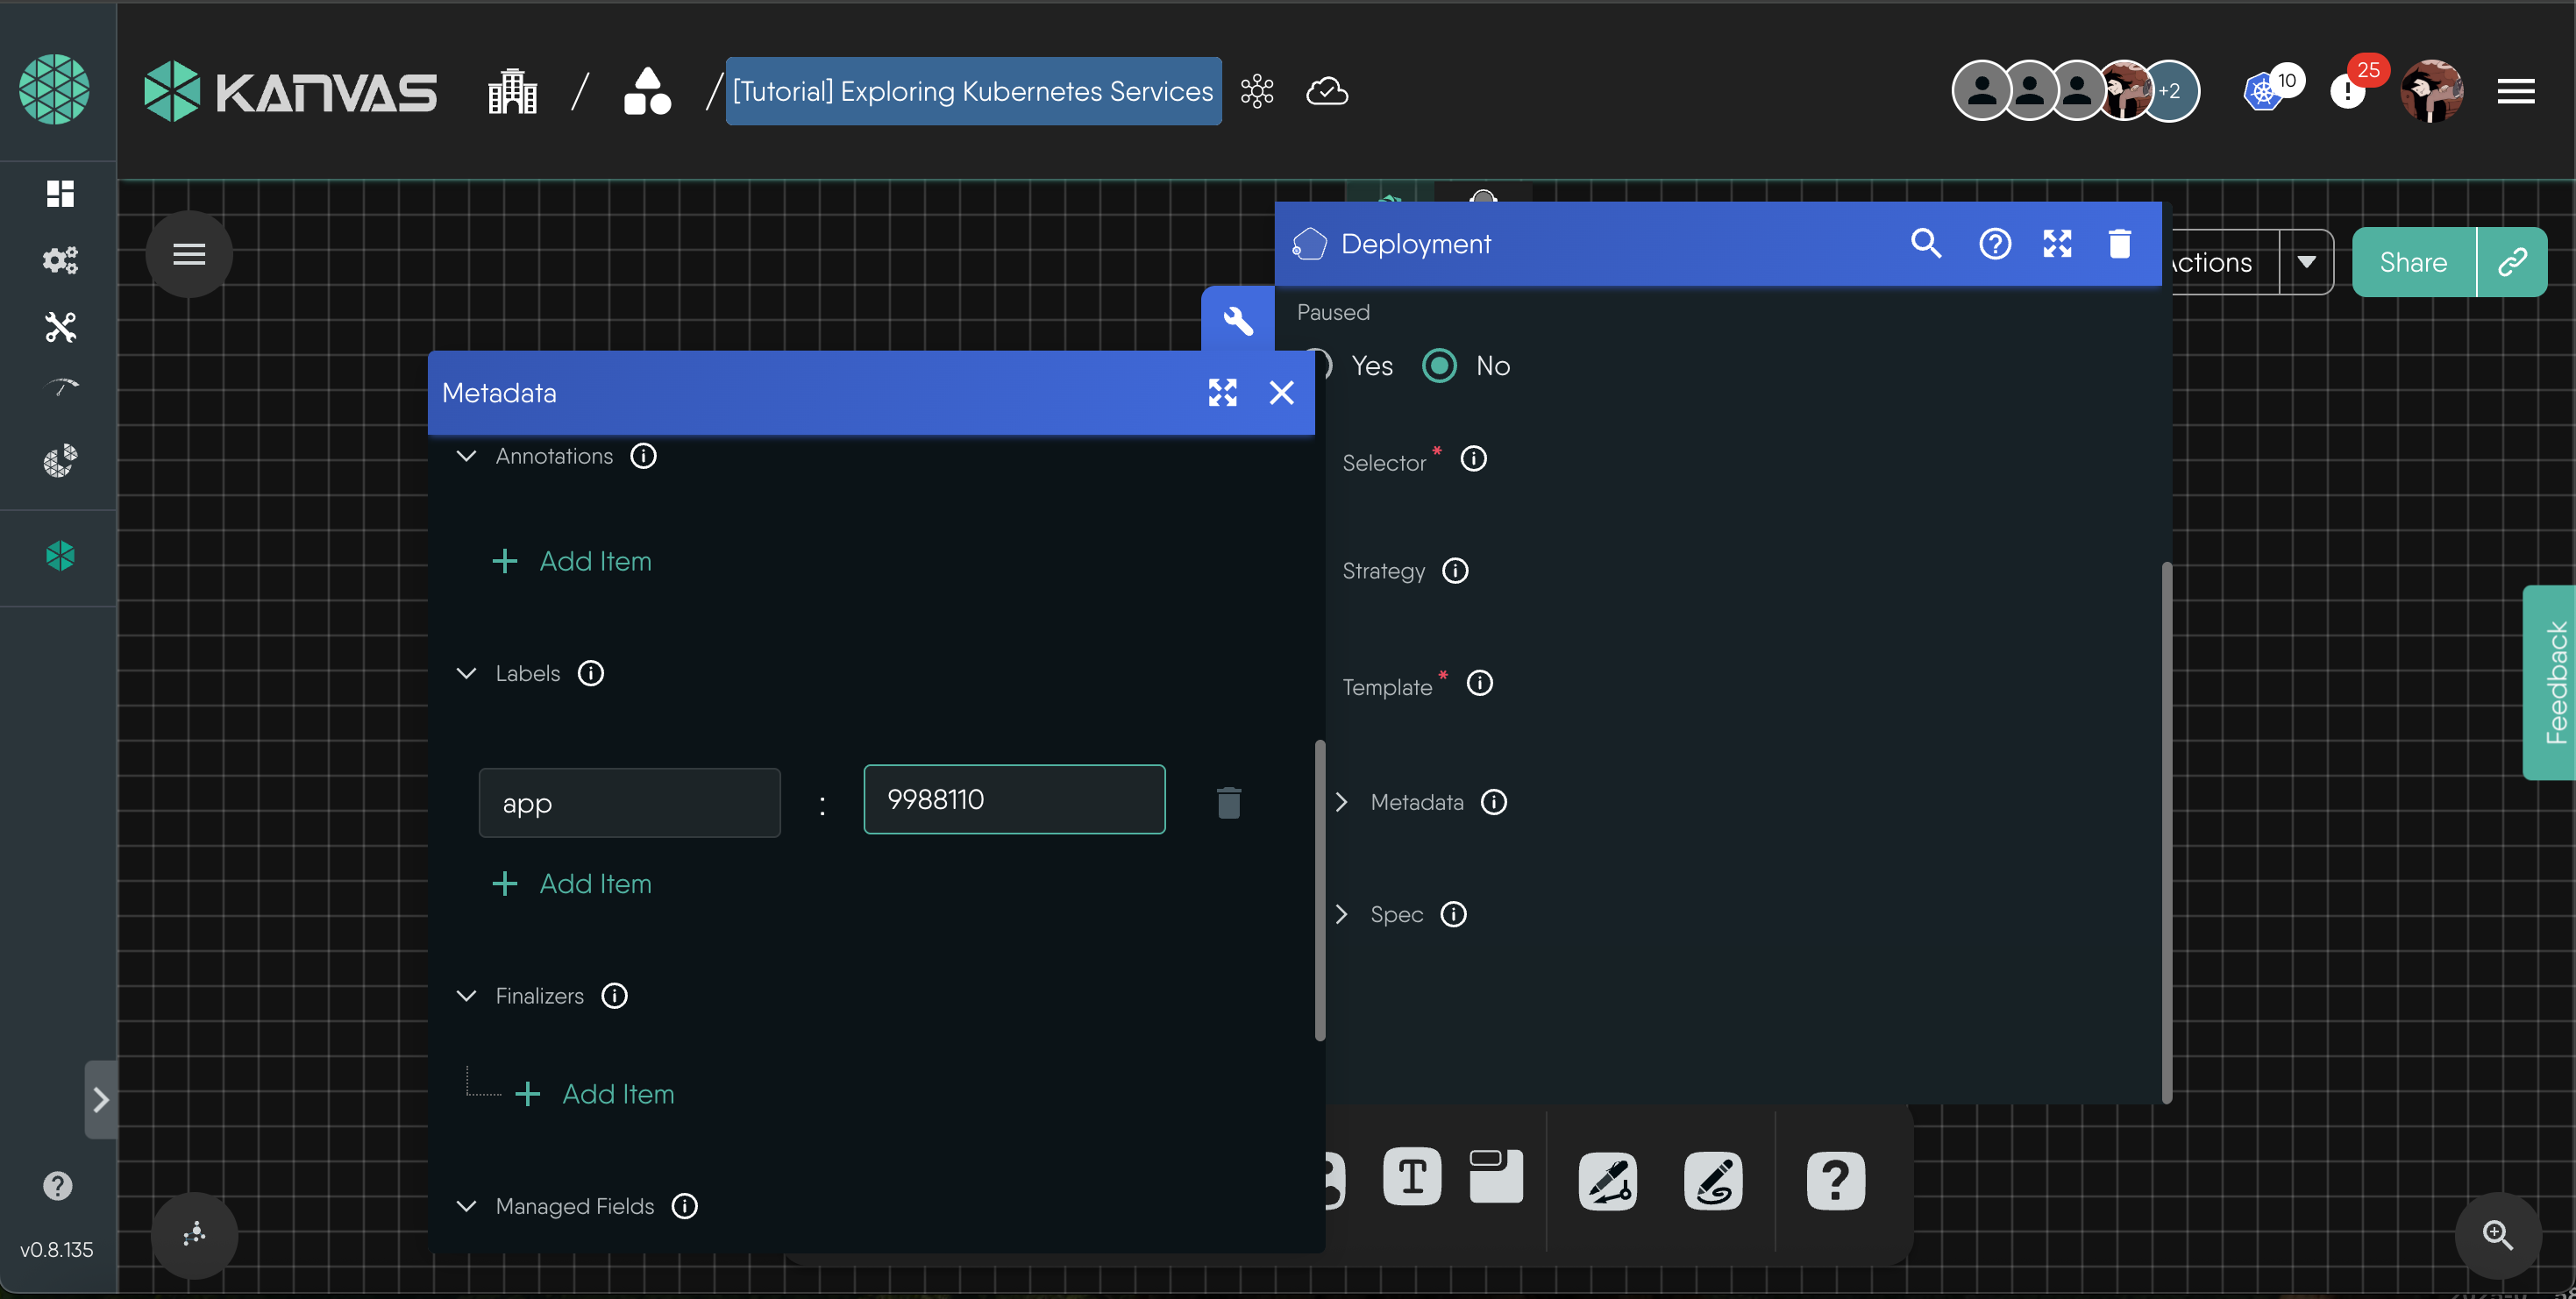
Task: Open the top-right hamburger menu
Action: [x=2515, y=92]
